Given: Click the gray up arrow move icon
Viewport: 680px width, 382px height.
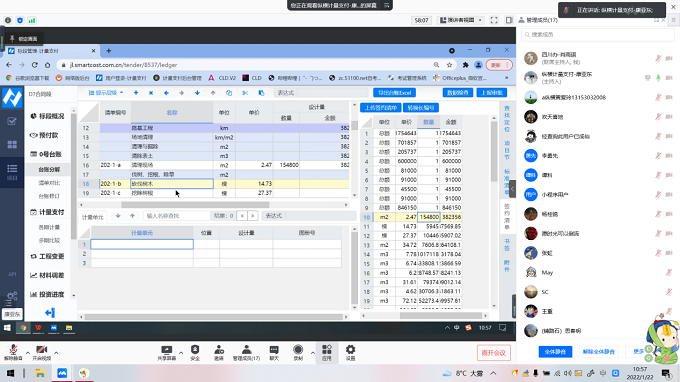Looking at the screenshot, I should click(213, 93).
